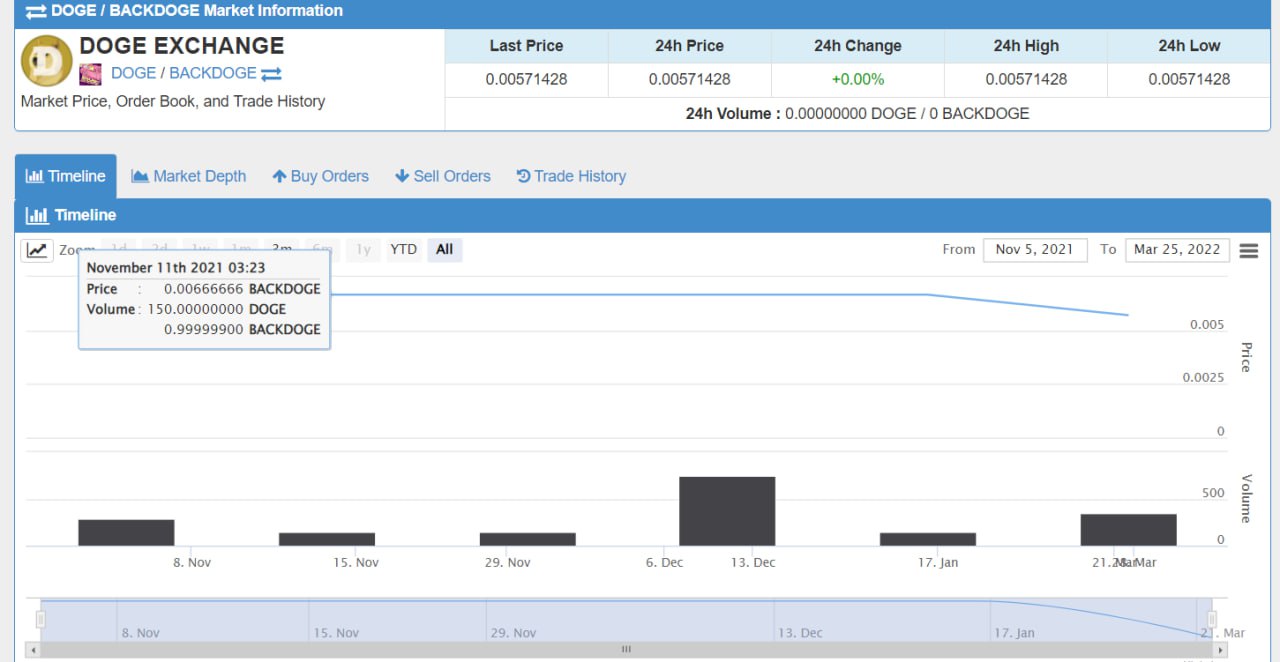Follow the DOGE link under the exchange title
The height and width of the screenshot is (662, 1280).
133,73
